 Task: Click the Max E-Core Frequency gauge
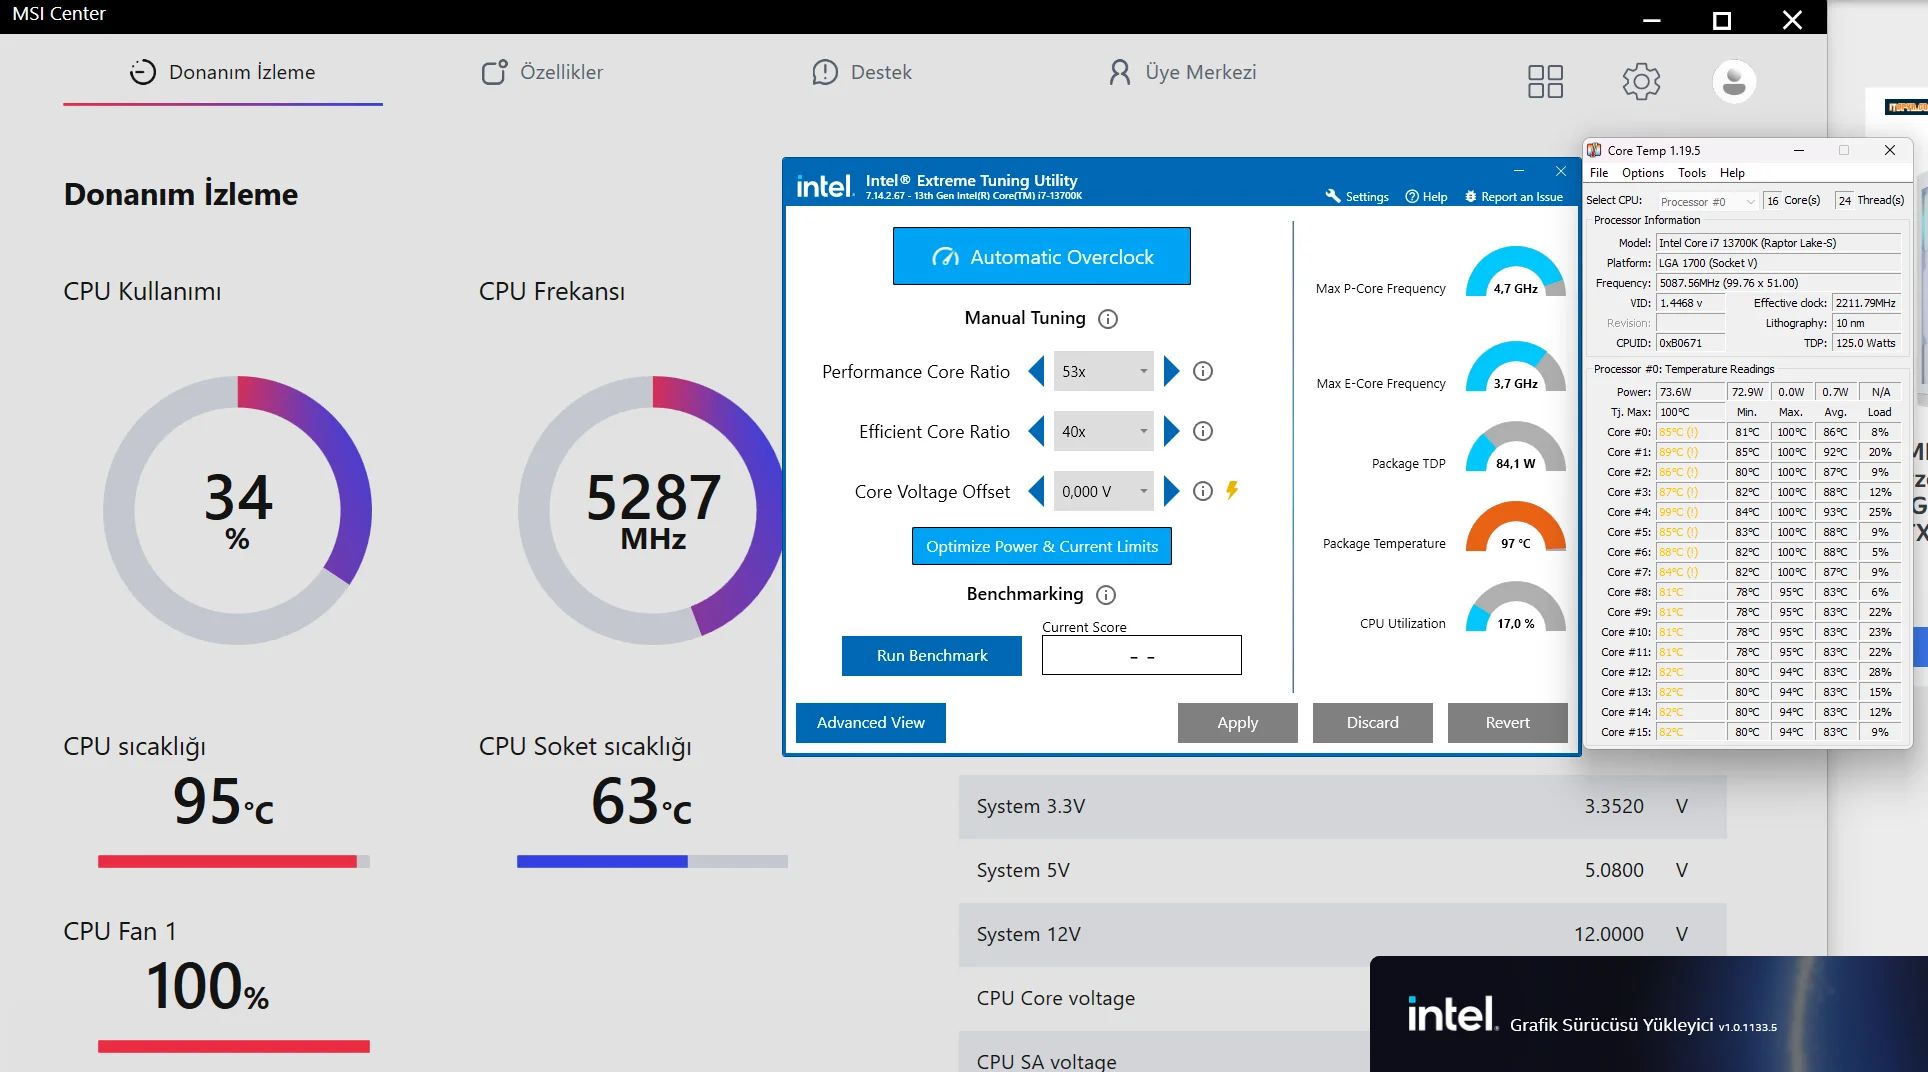click(x=1516, y=367)
